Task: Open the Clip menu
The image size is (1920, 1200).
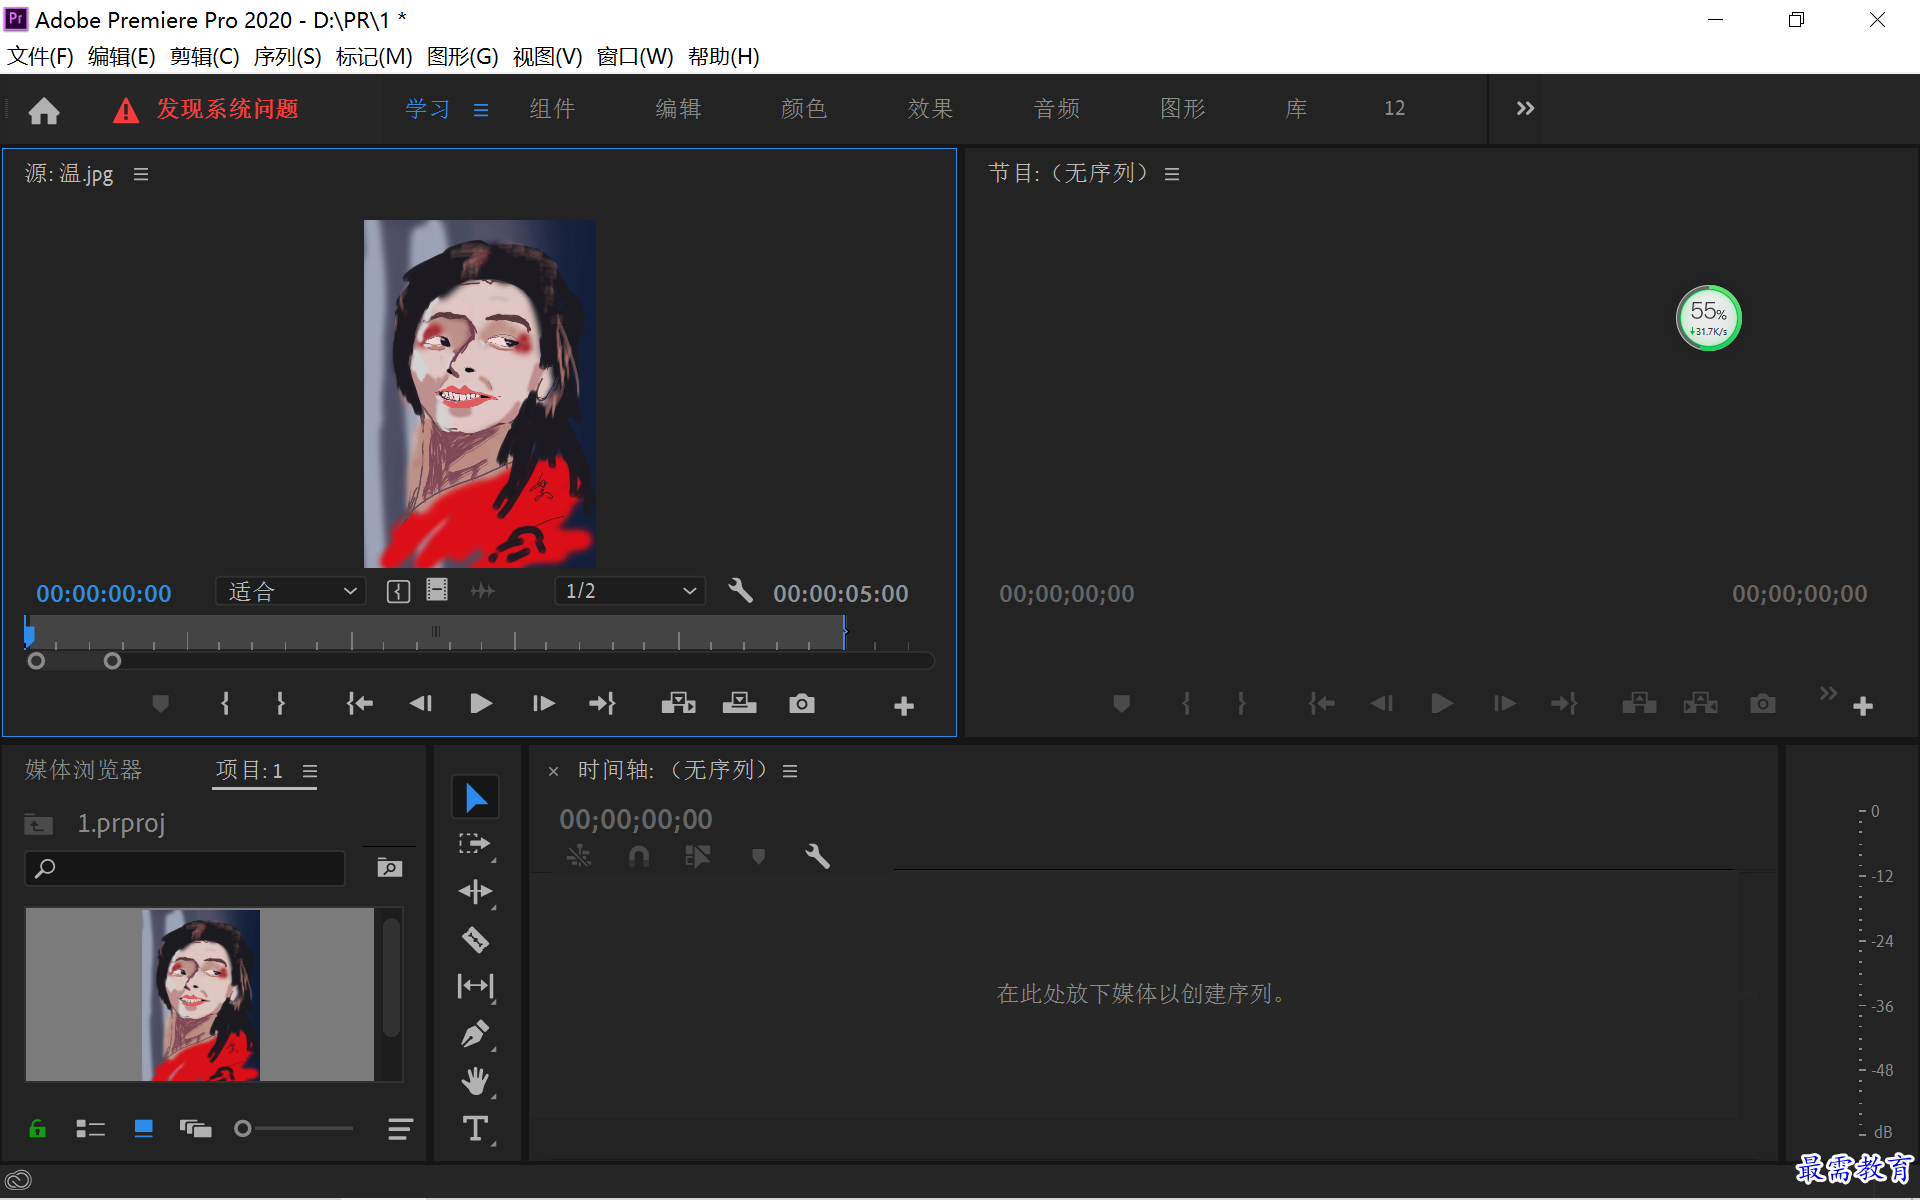Action: [205, 56]
